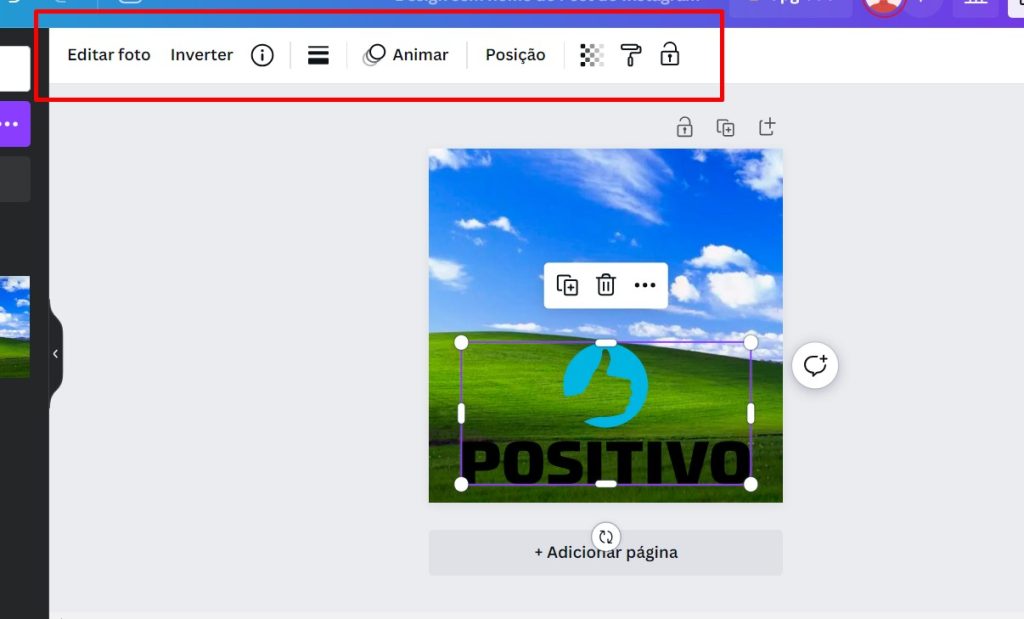
Task: Click the right side crop handle of the selection
Action: [751, 413]
